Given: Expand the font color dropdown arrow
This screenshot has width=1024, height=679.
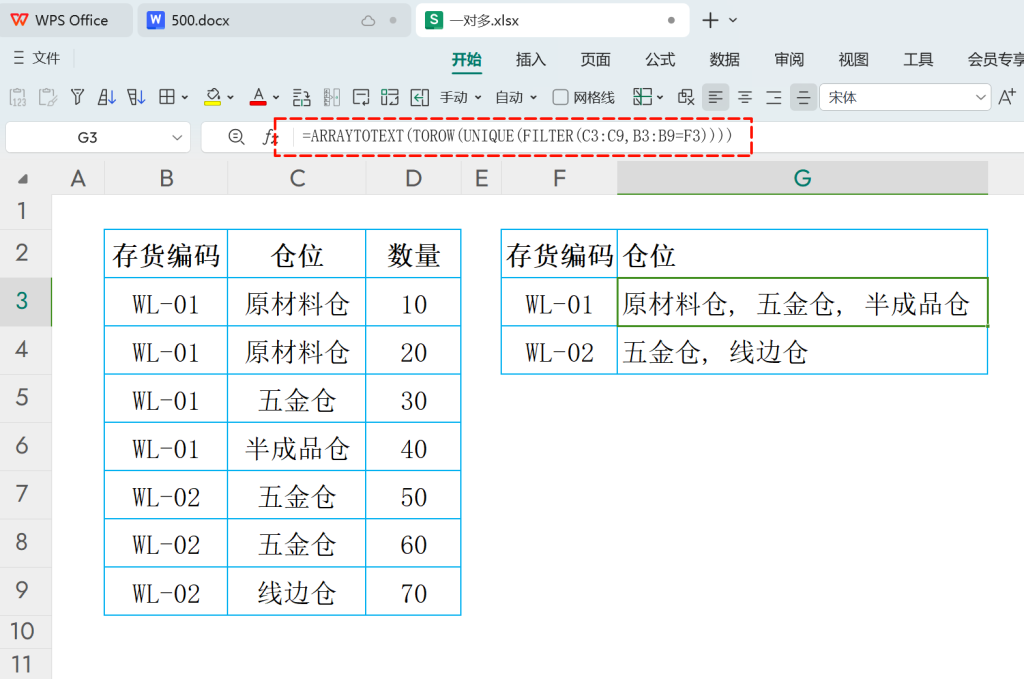Looking at the screenshot, I should 276,97.
